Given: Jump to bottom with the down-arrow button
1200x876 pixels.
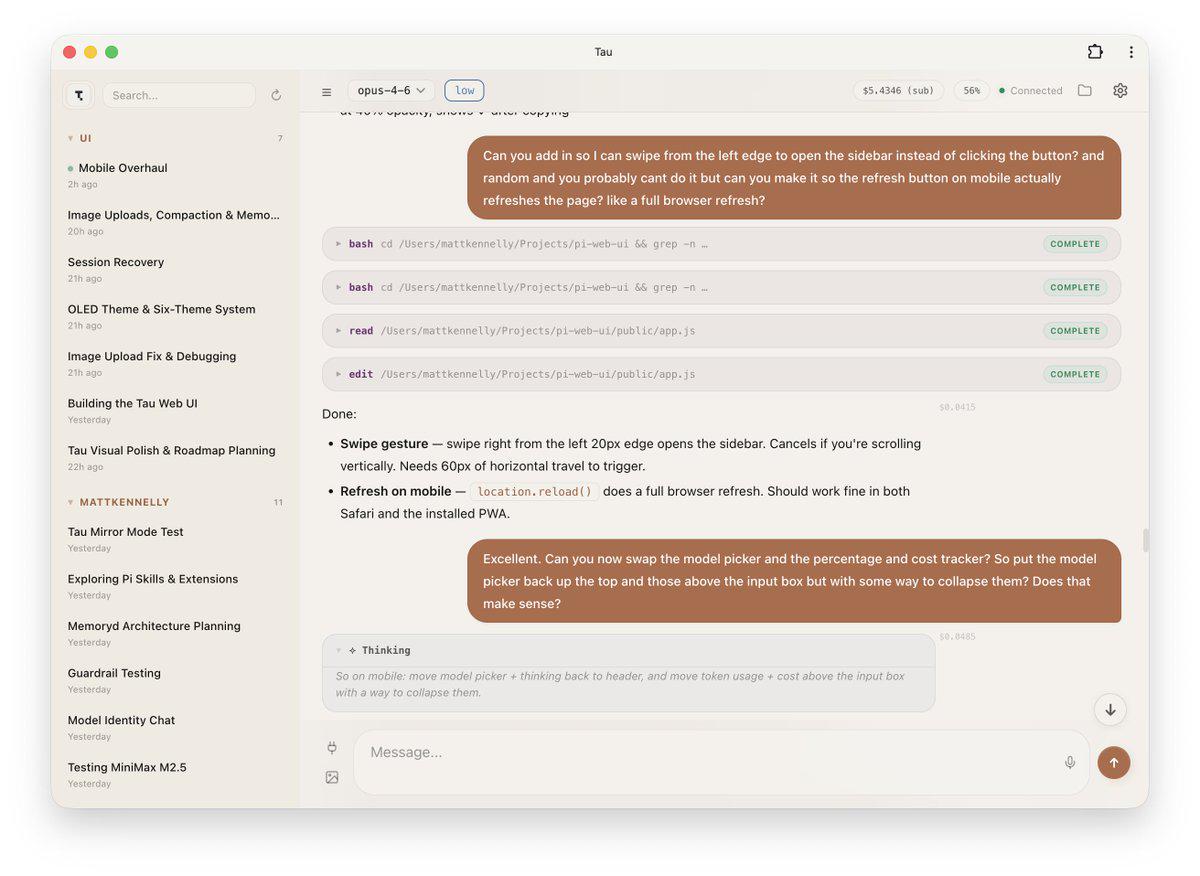Looking at the screenshot, I should [x=1110, y=709].
